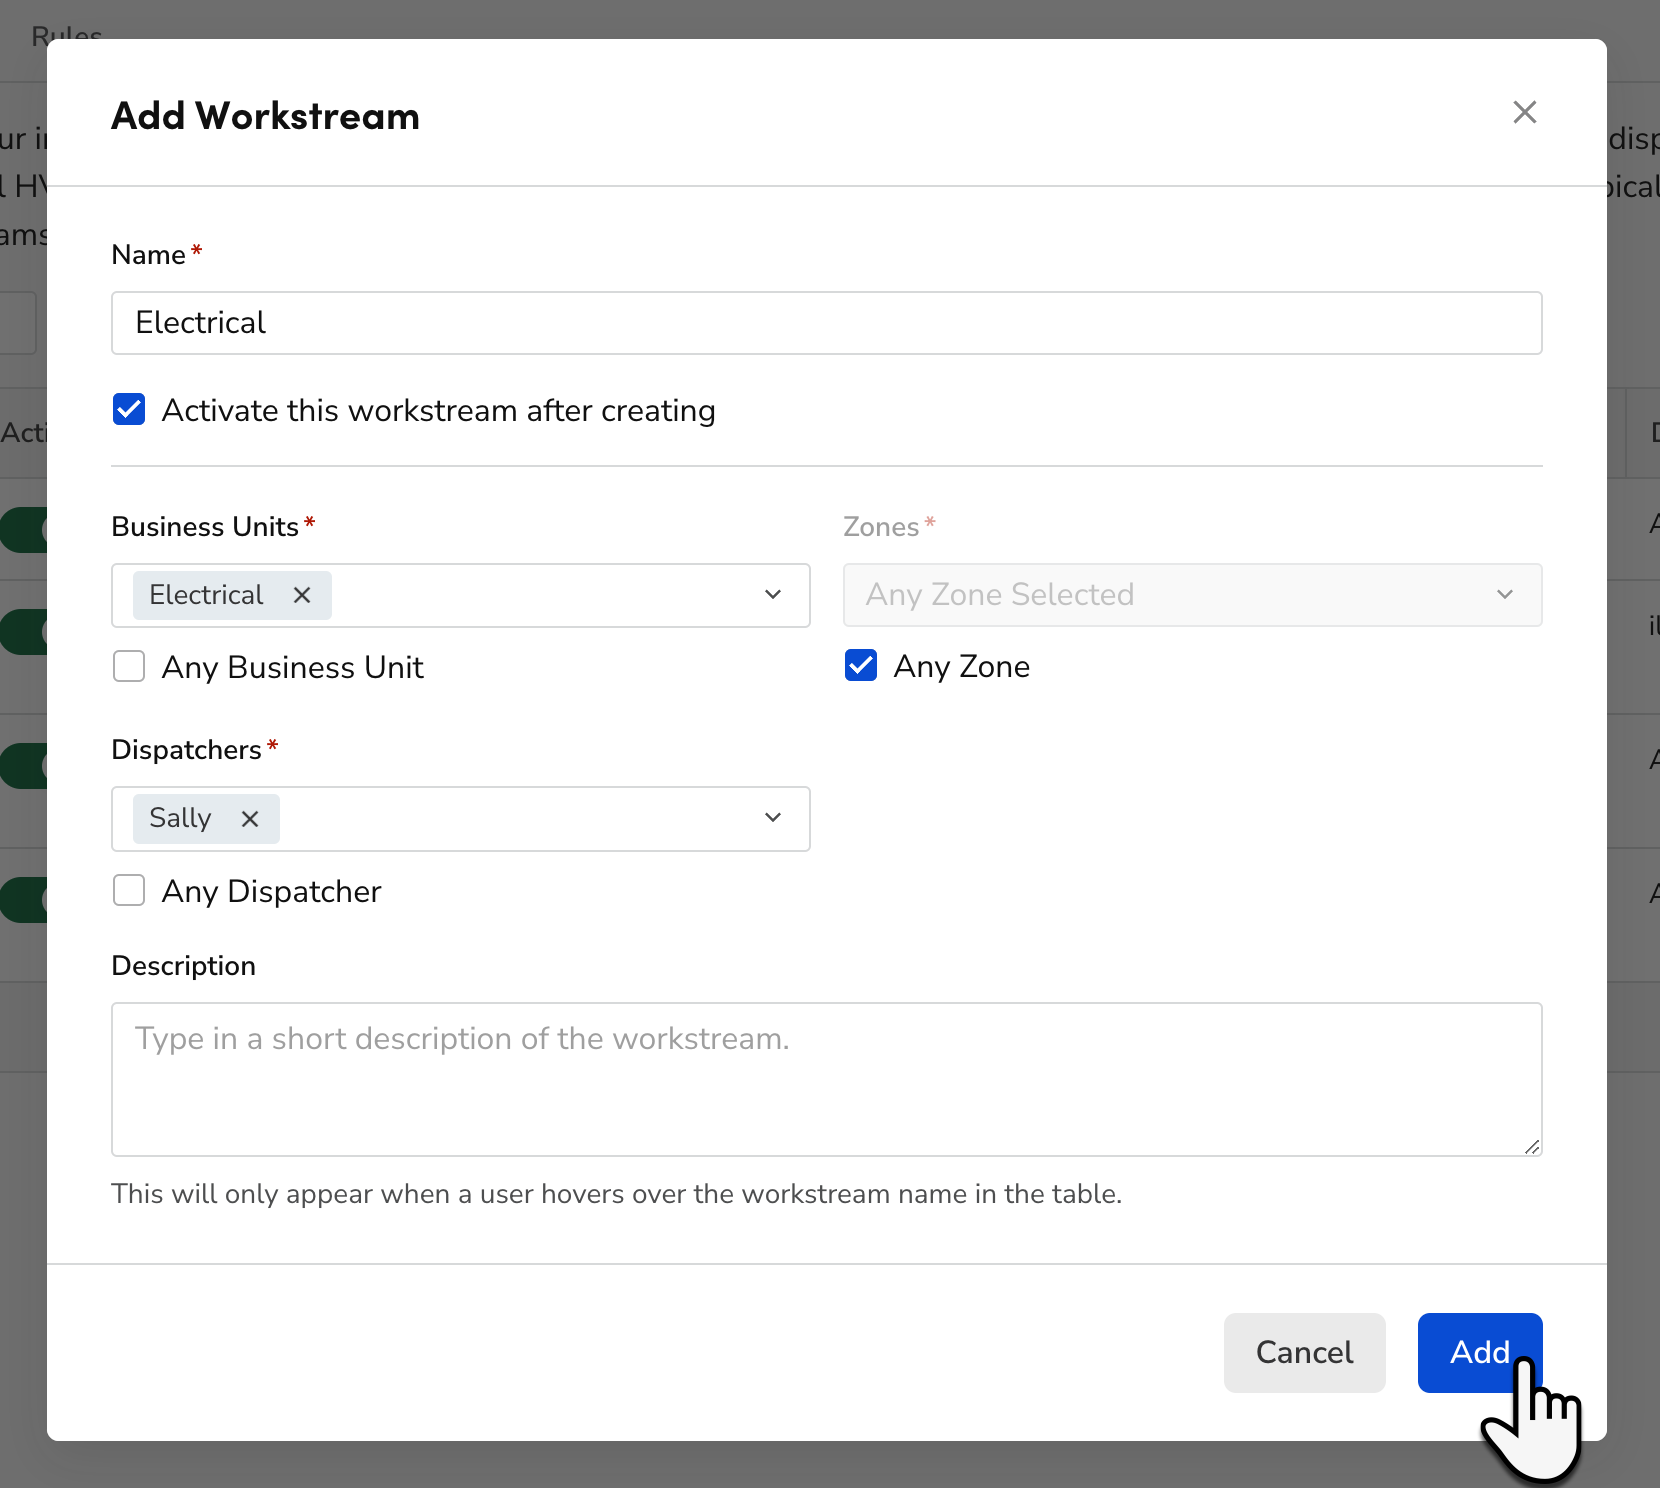Click the Name input field

coord(826,323)
